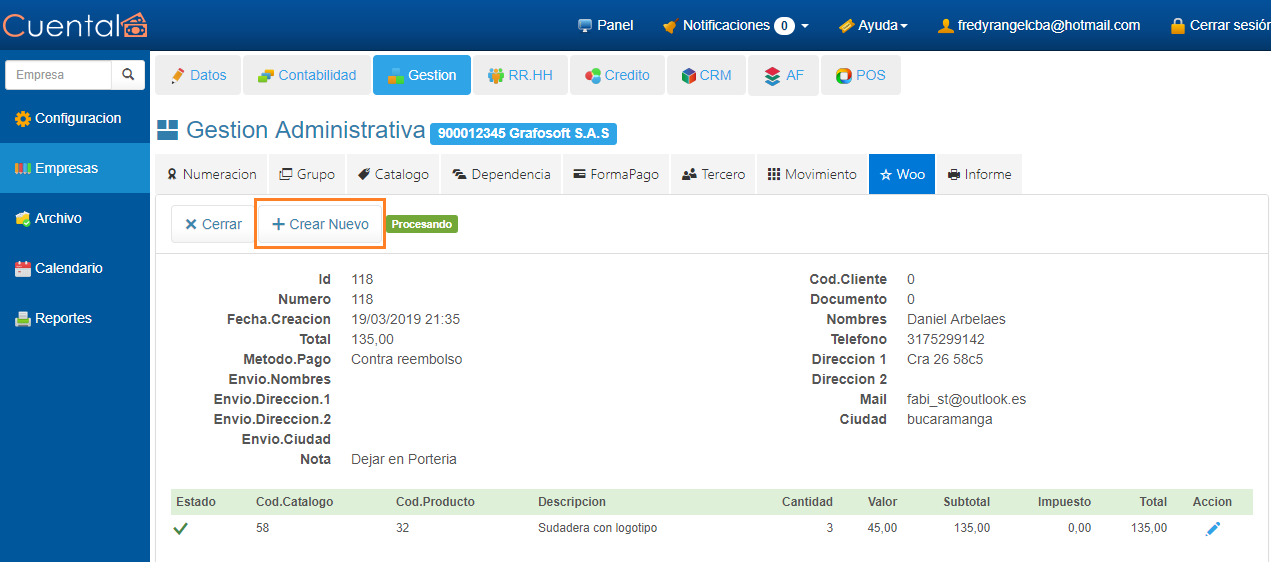Go to the RR.HH module
This screenshot has height=562, width=1271.
pyautogui.click(x=518, y=75)
